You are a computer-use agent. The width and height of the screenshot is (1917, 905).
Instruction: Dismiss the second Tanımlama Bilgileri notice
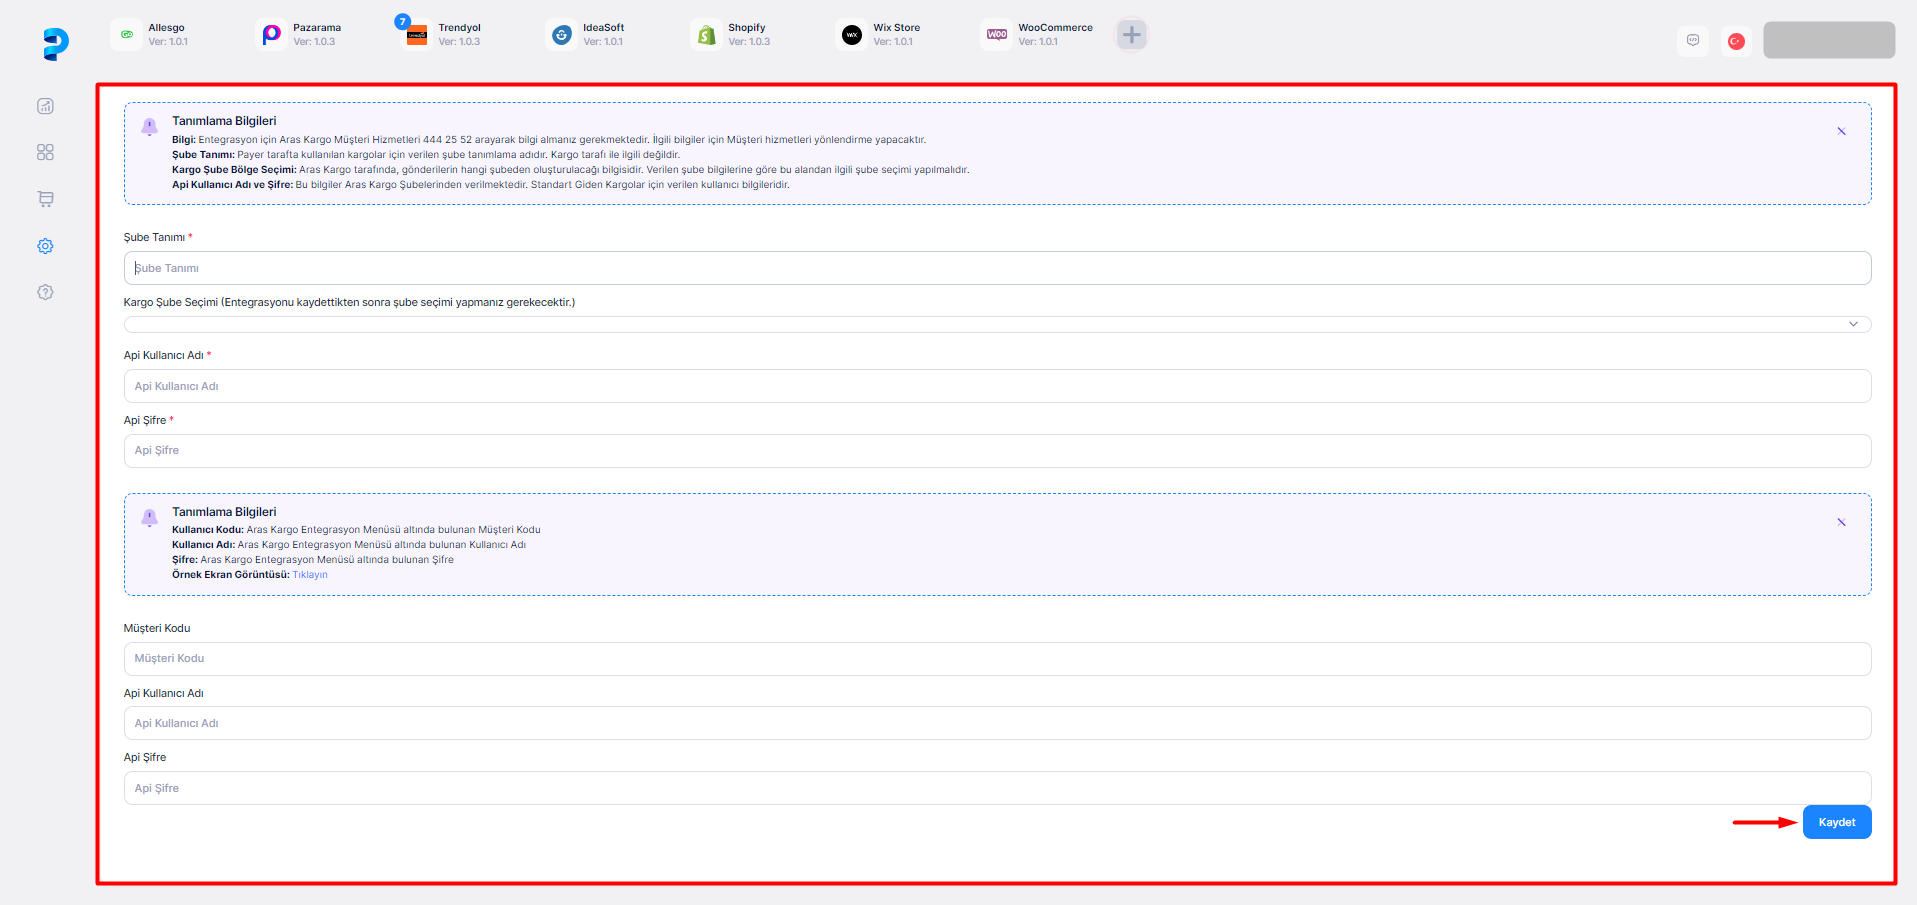(x=1841, y=522)
